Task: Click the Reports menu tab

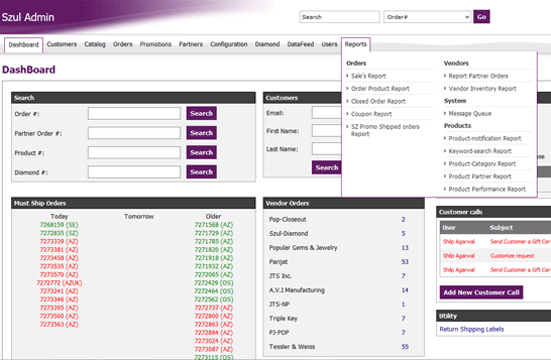Action: pyautogui.click(x=356, y=44)
